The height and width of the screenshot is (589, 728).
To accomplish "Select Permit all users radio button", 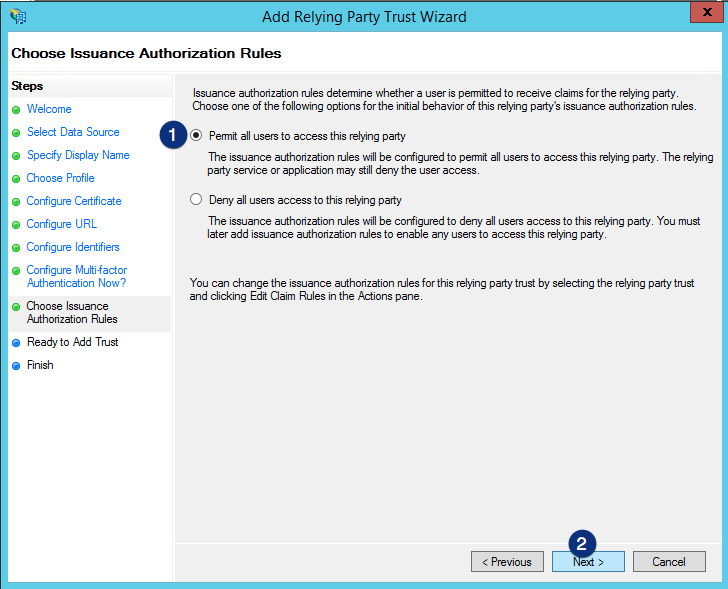I will tap(196, 135).
